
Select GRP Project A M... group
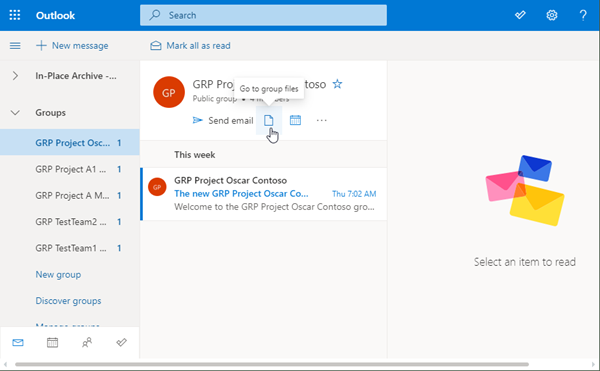pos(70,195)
